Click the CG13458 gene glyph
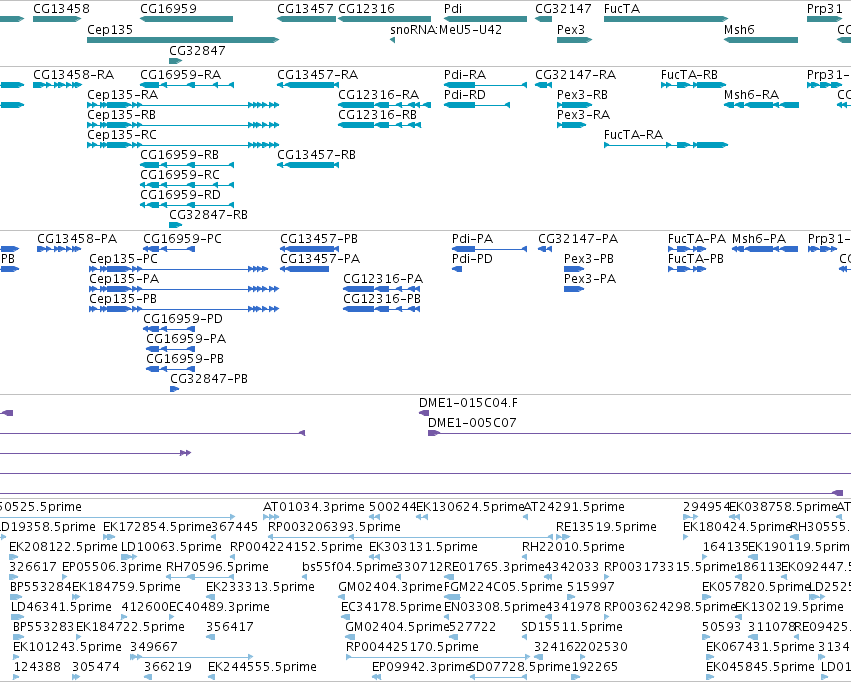The height and width of the screenshot is (682, 851). pyautogui.click(x=57, y=19)
